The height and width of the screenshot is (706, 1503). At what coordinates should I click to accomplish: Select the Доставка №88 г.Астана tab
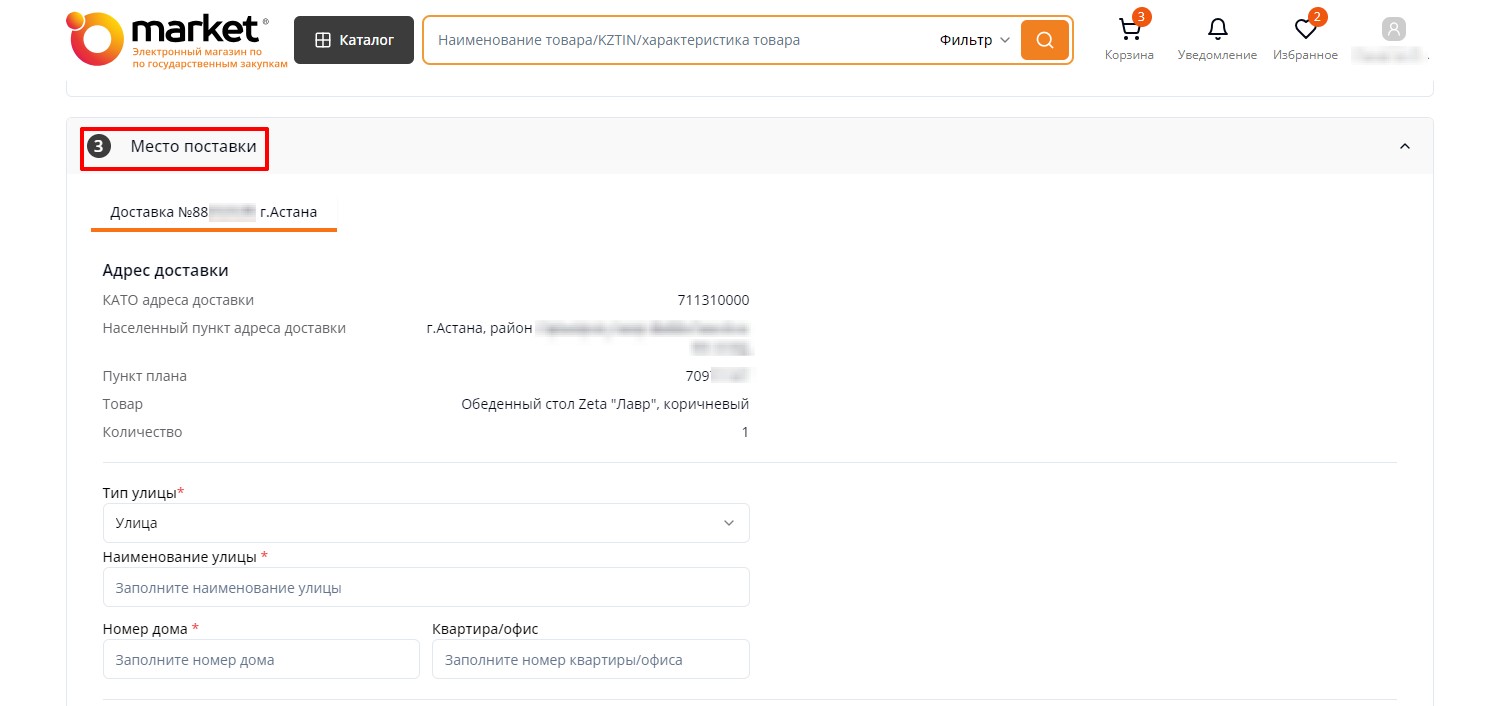pyautogui.click(x=213, y=212)
